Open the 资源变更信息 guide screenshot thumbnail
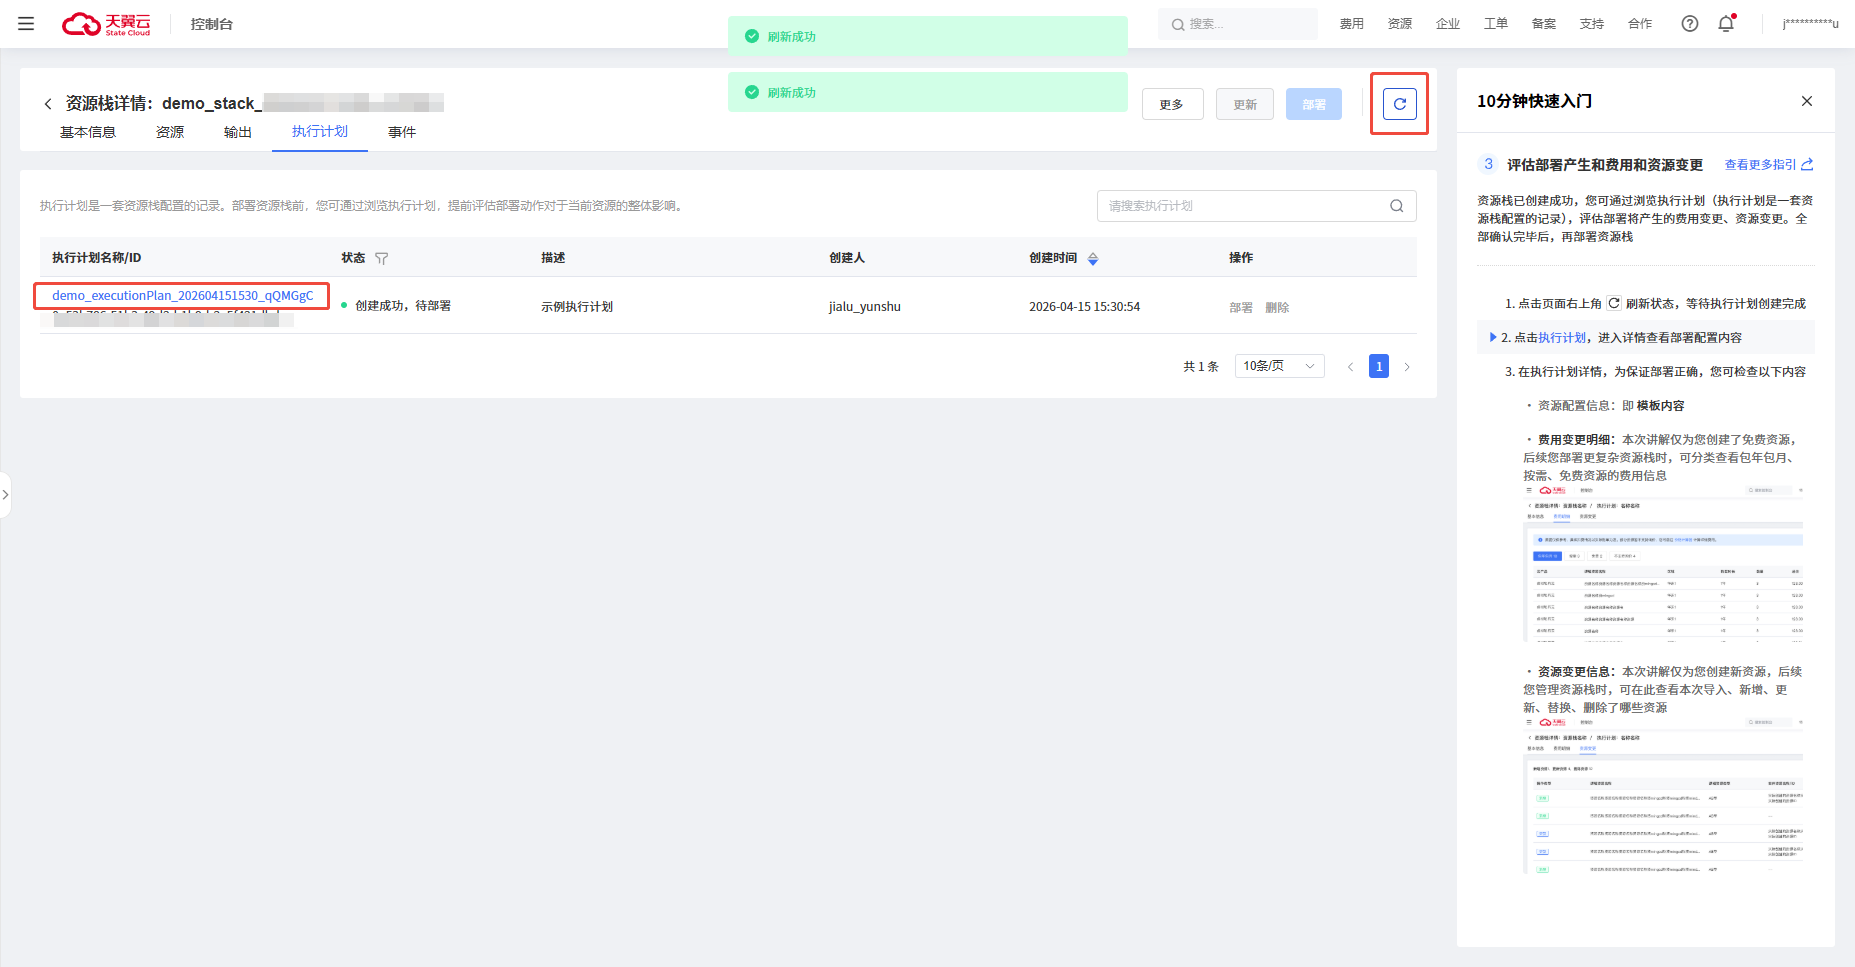Screen dimensions: 1855x967 [1663, 796]
